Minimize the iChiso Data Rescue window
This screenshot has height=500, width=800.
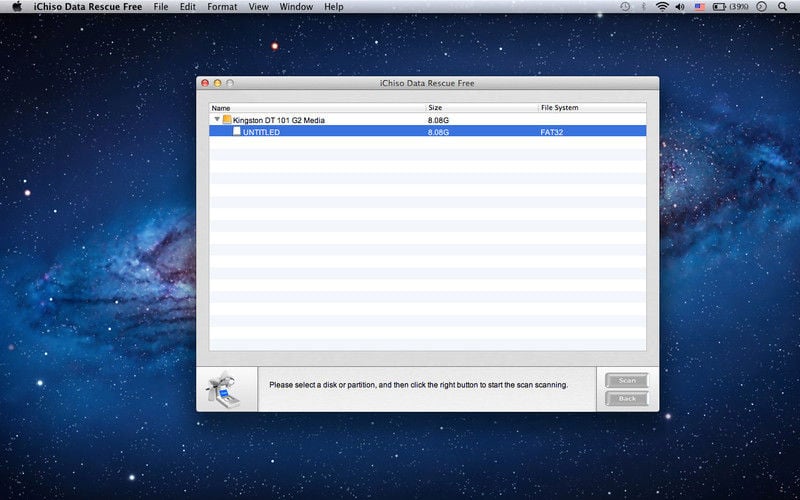click(x=217, y=83)
